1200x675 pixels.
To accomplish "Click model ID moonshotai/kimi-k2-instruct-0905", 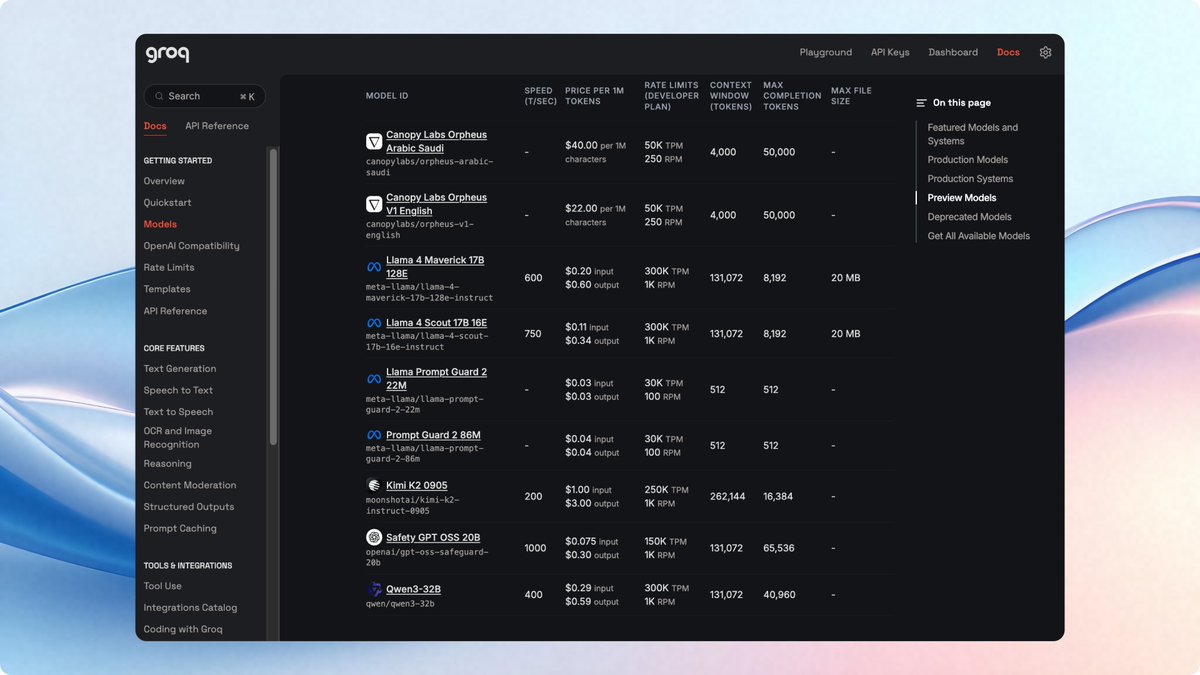I will pyautogui.click(x=413, y=504).
